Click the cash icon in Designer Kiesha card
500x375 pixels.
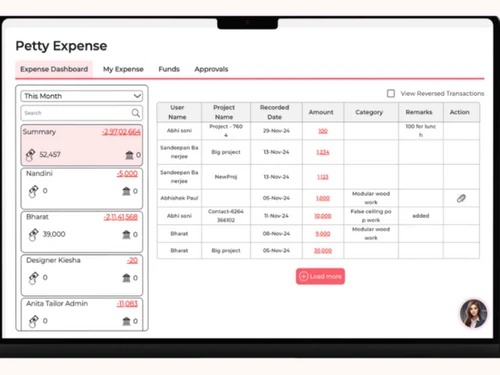[33, 278]
